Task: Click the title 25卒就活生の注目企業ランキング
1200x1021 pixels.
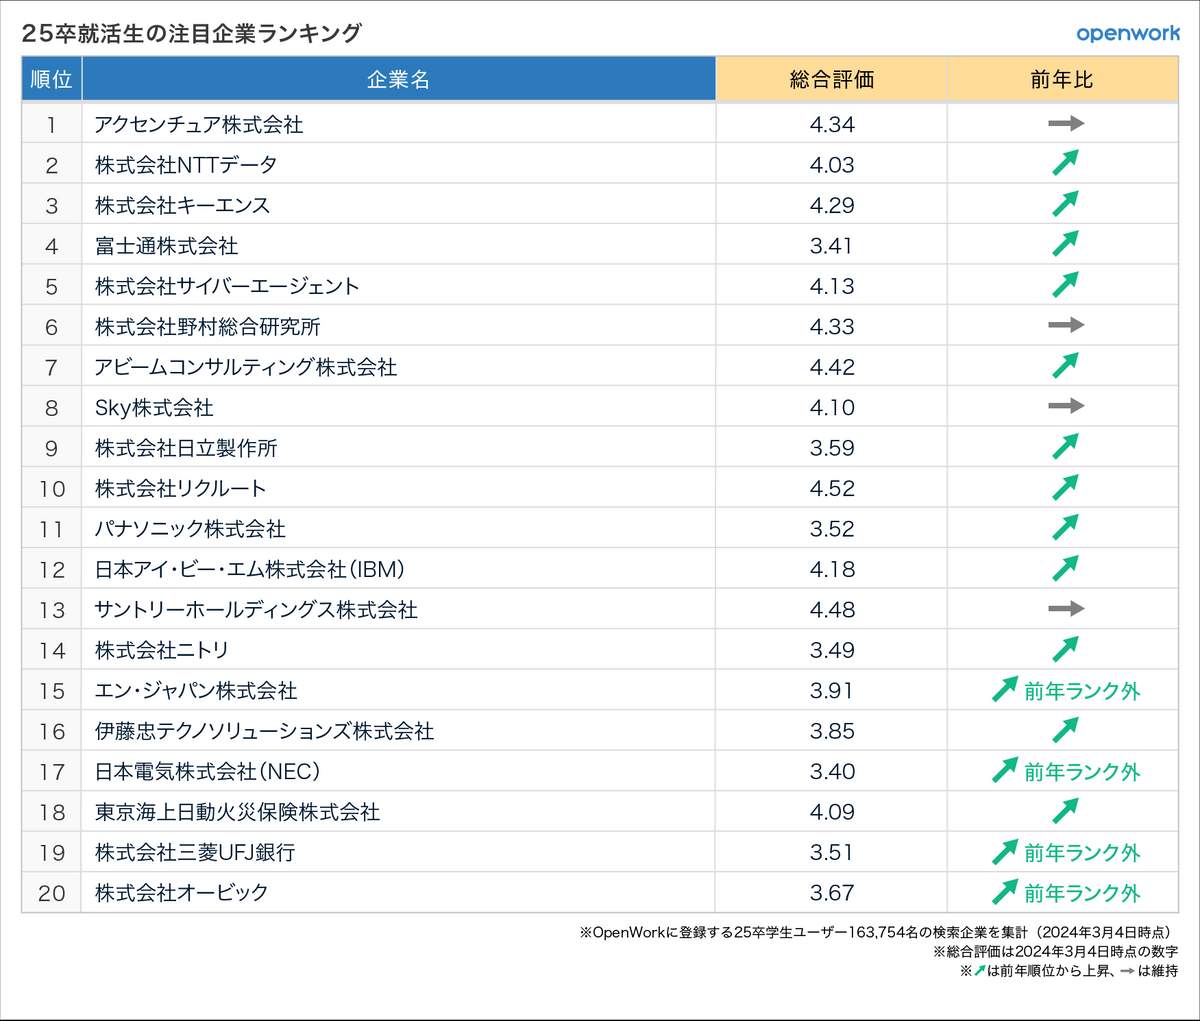Action: point(192,33)
